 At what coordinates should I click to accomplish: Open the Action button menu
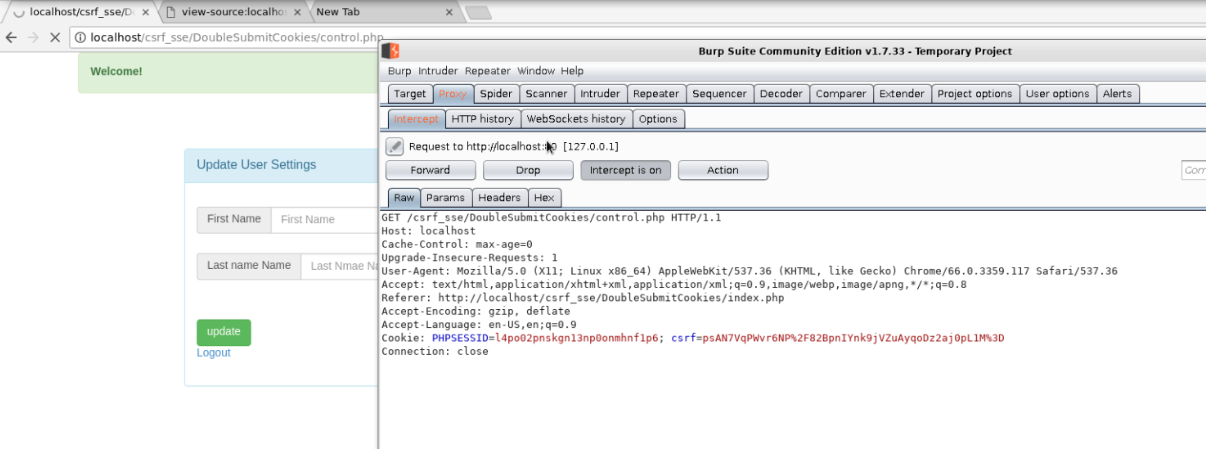pos(723,170)
